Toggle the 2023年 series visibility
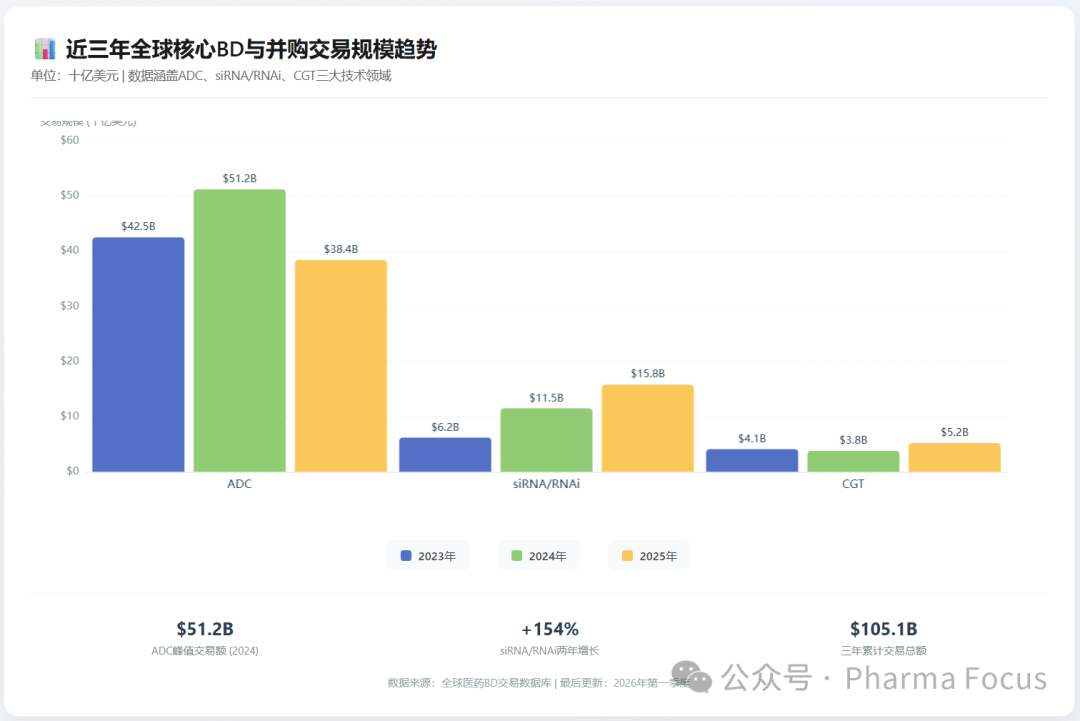This screenshot has height=721, width=1080. coord(429,555)
